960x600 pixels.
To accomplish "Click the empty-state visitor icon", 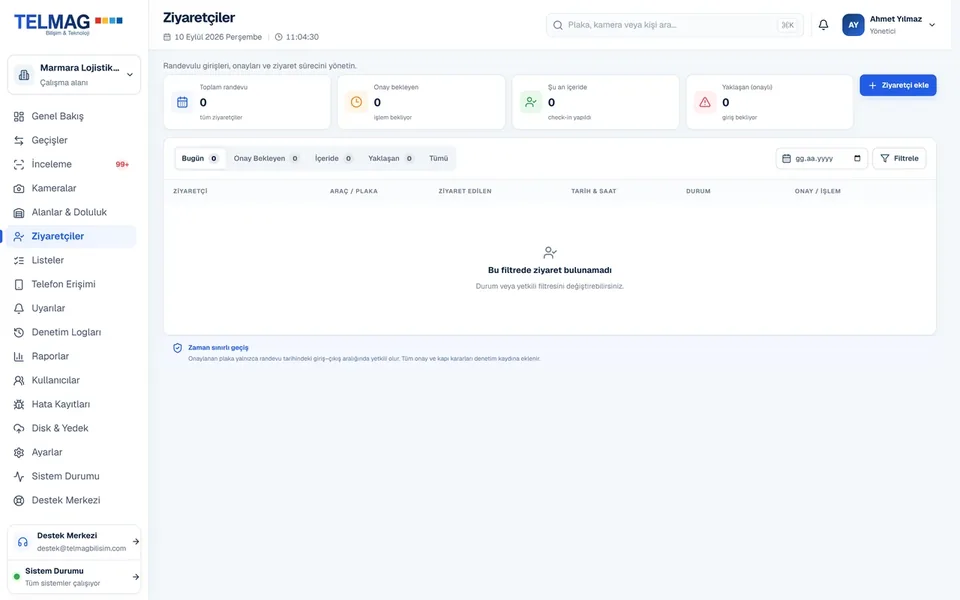I will 550,252.
